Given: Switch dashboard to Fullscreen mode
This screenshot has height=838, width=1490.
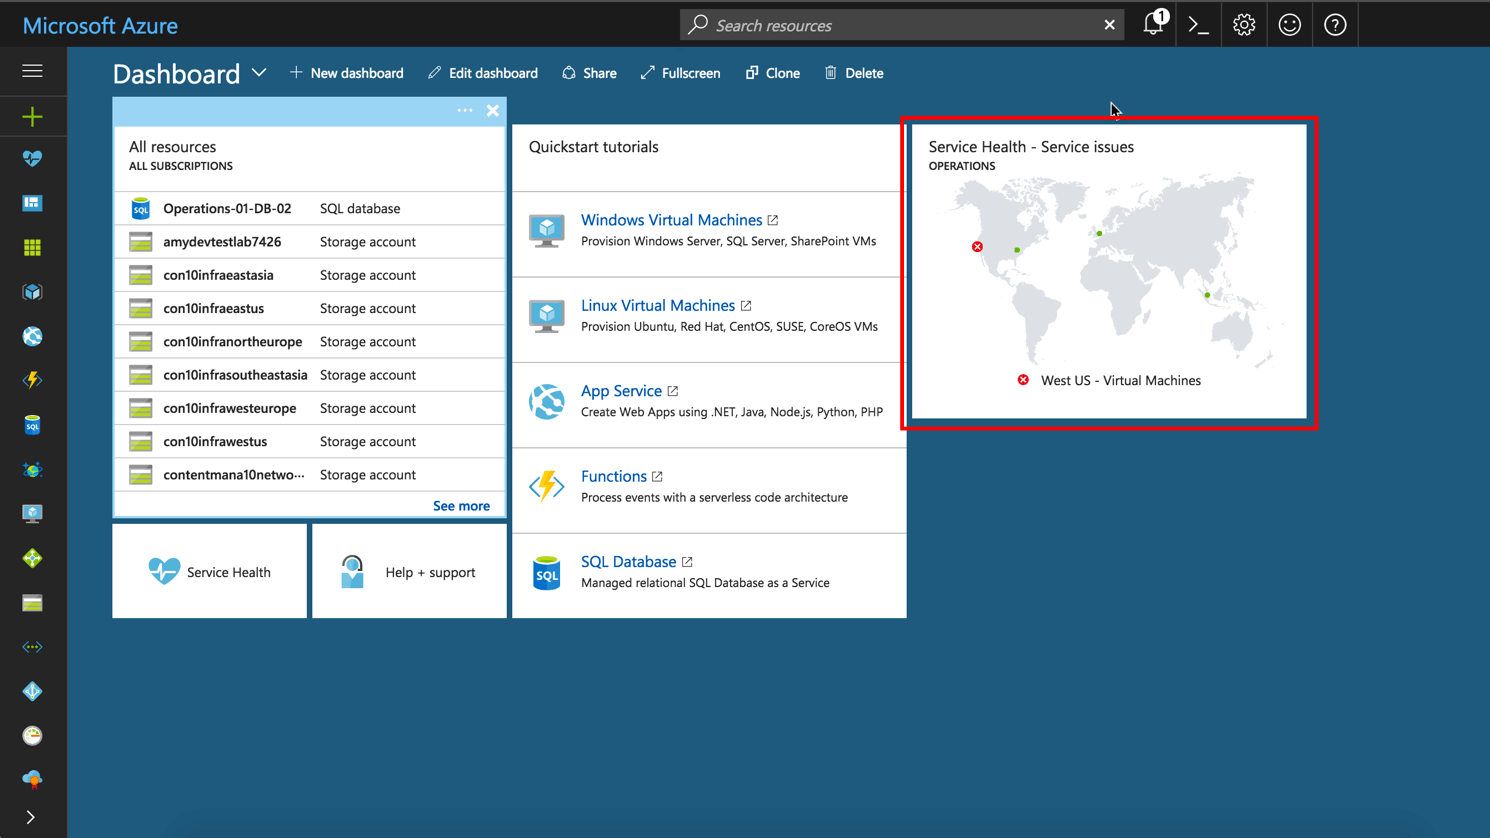Looking at the screenshot, I should pos(680,73).
